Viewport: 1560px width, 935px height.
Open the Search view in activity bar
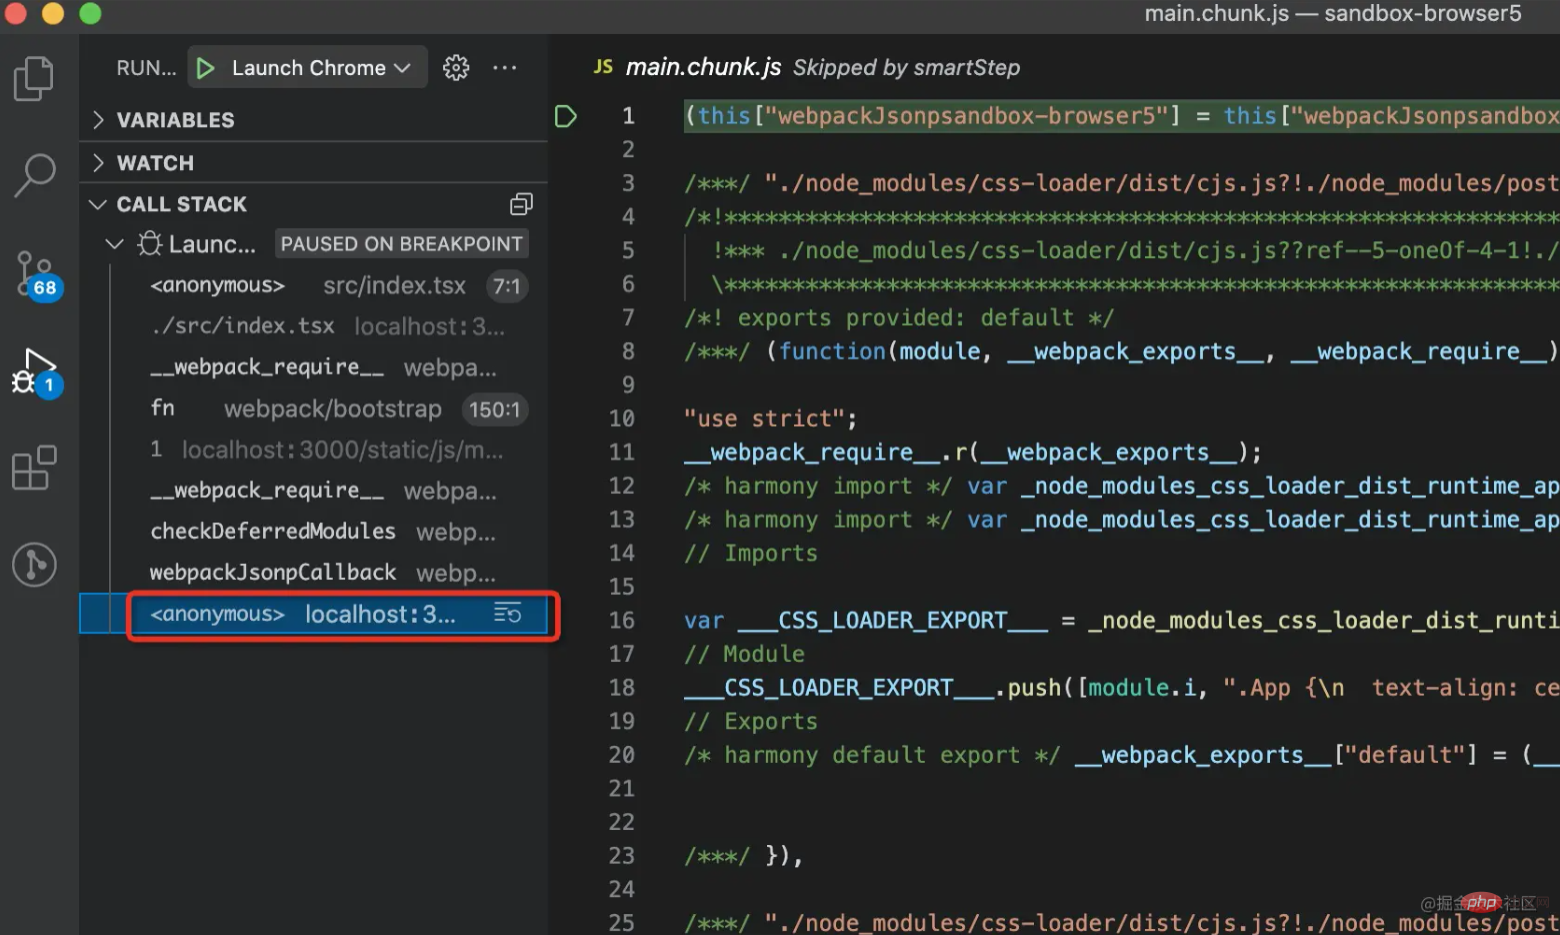click(x=34, y=175)
